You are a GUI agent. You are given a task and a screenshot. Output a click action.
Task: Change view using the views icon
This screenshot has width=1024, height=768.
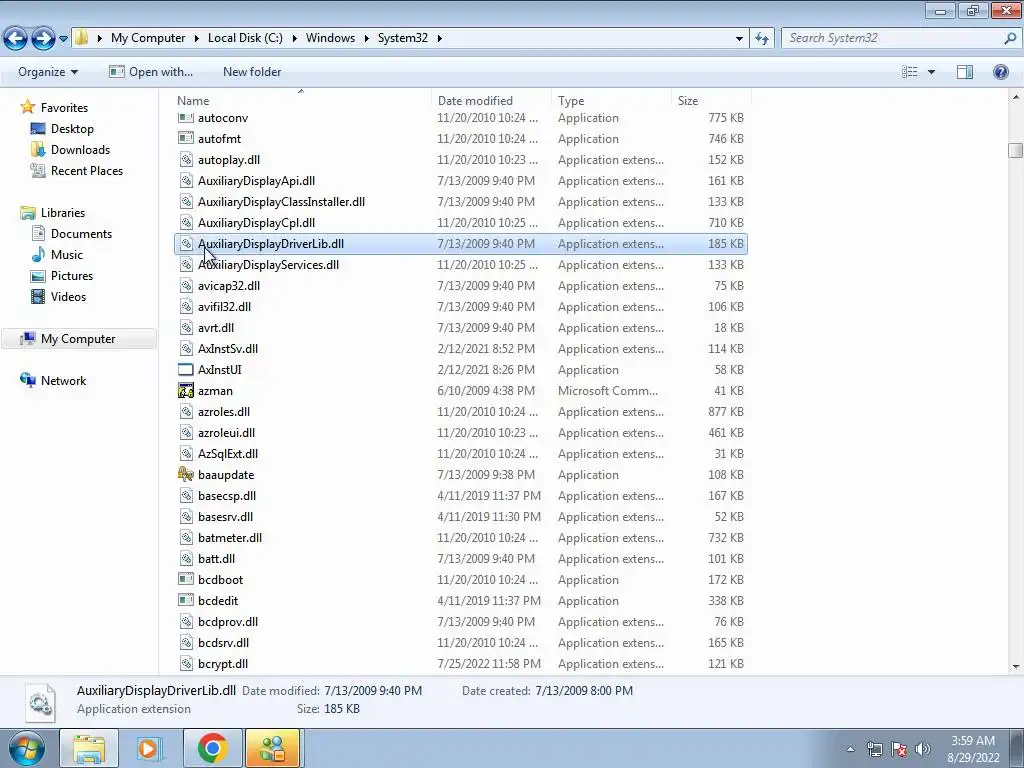click(x=910, y=72)
